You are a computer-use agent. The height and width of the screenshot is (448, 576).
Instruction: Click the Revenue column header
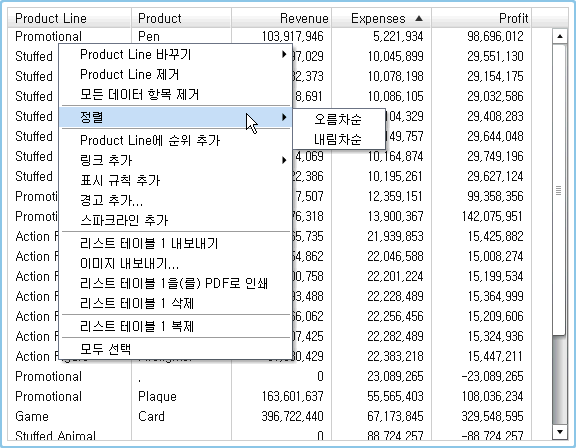coord(281,18)
